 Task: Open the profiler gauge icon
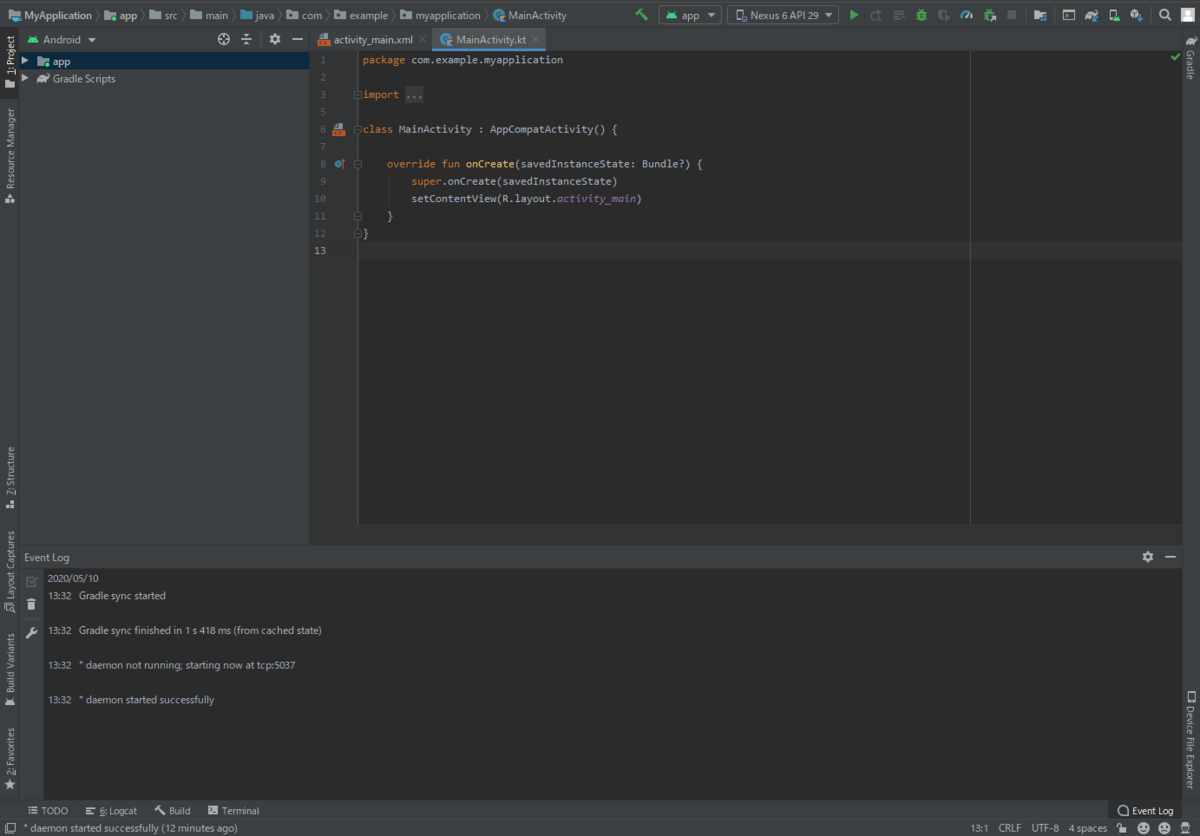coord(966,15)
